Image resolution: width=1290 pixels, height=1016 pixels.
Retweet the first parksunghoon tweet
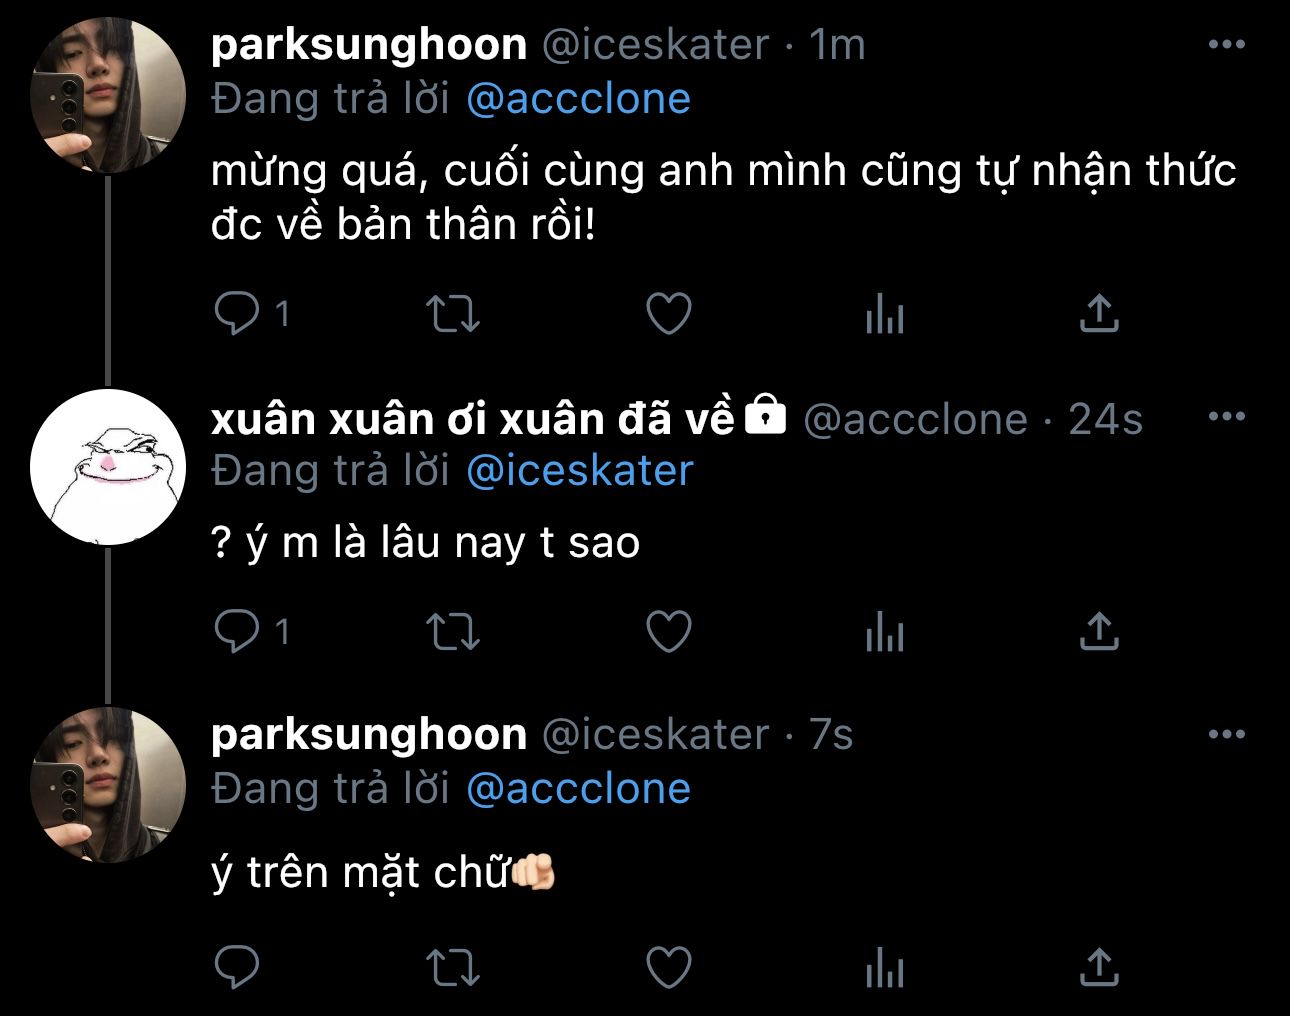(453, 314)
